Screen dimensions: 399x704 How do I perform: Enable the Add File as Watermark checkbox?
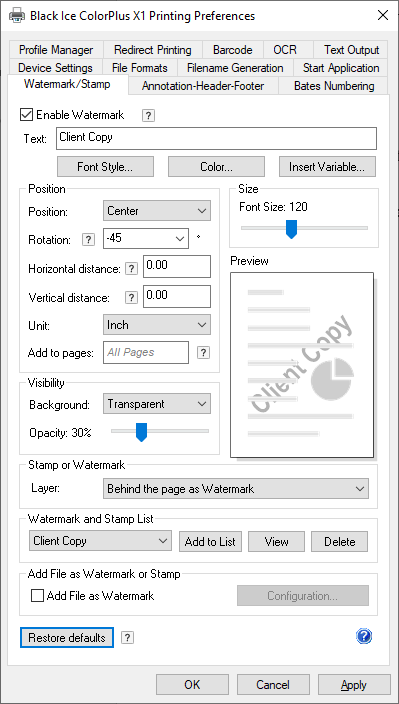[x=37, y=596]
